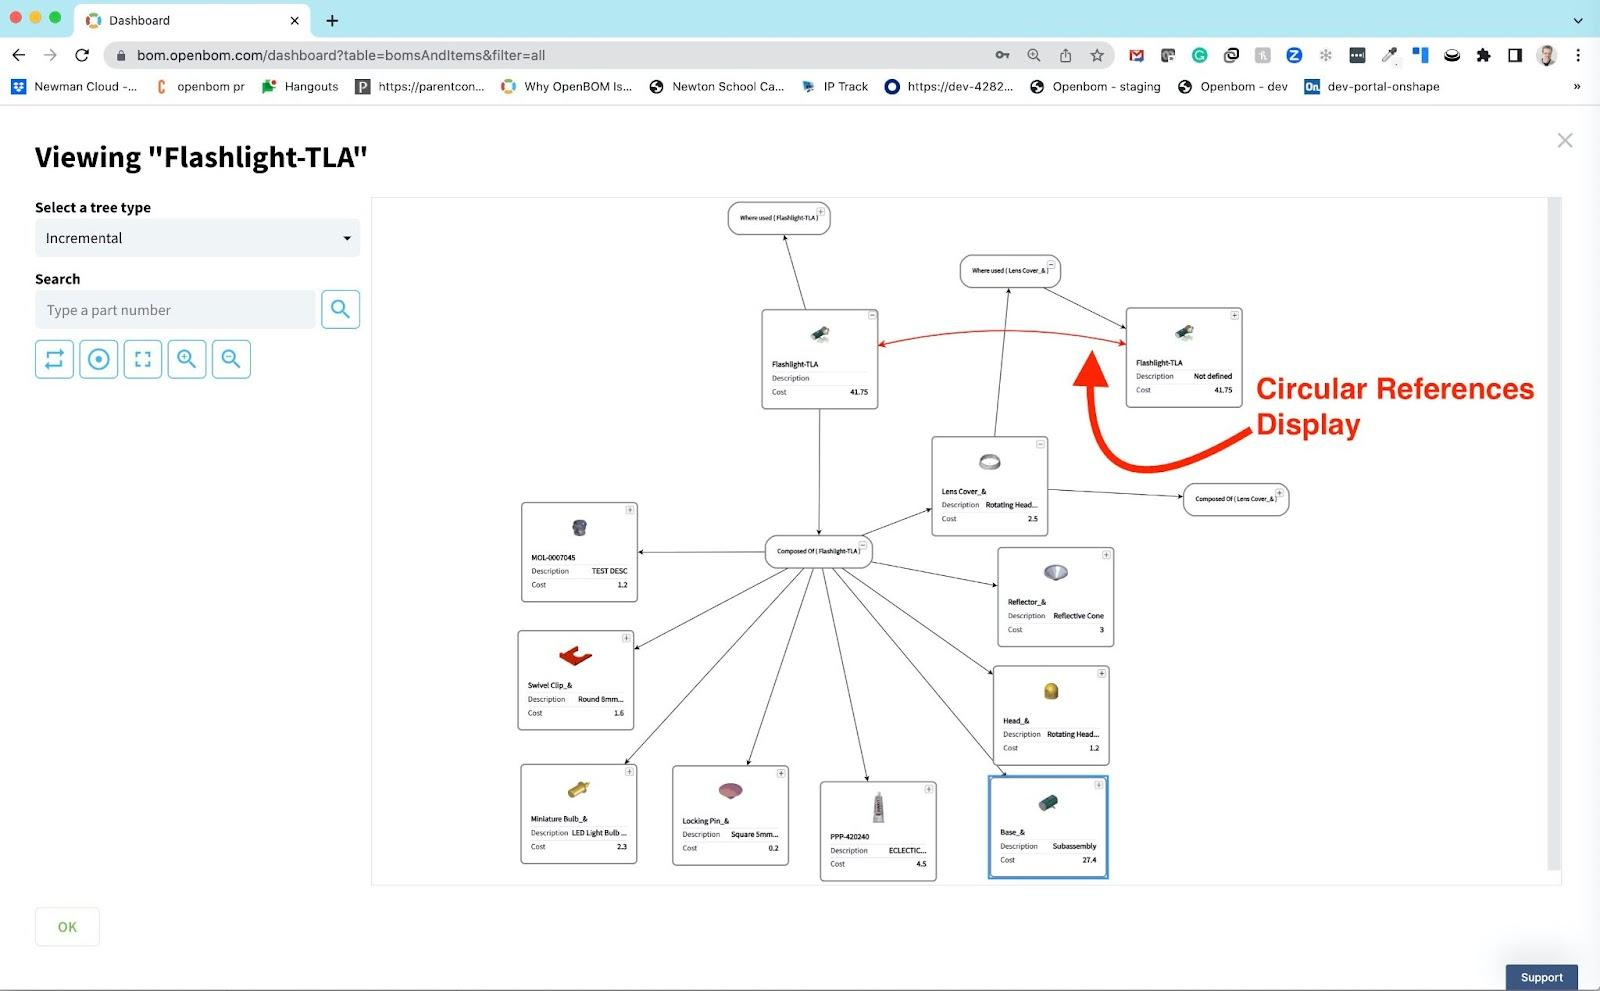Click the Miniature Bulb_& part thumbnail
Screen dimensions: 1600x991
pos(578,789)
